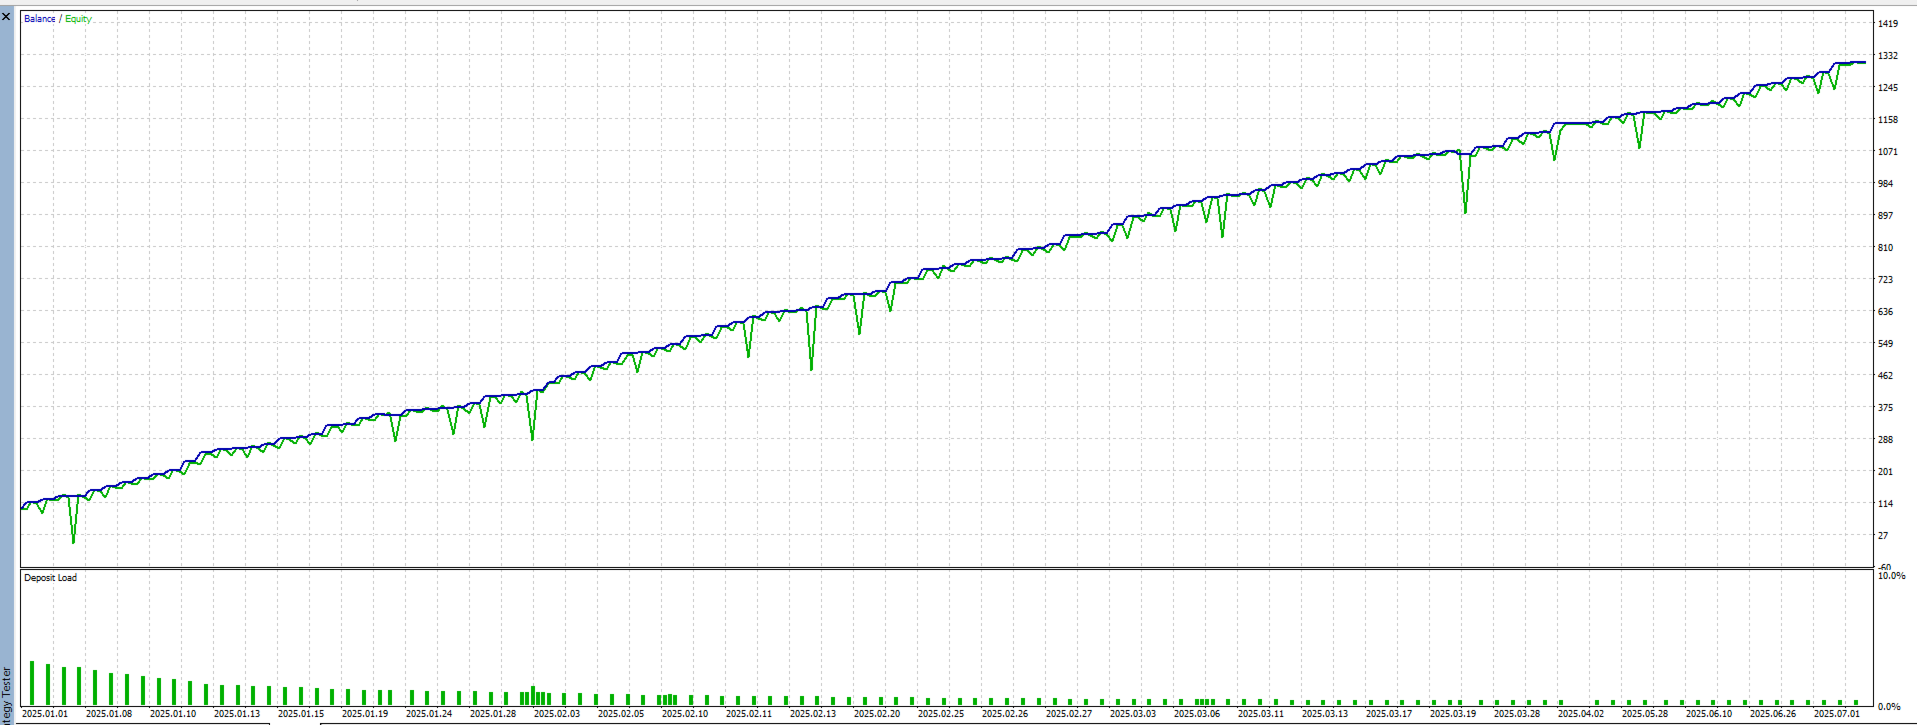1917x725 pixels.
Task: Select the Balance legend label
Action: 40,19
